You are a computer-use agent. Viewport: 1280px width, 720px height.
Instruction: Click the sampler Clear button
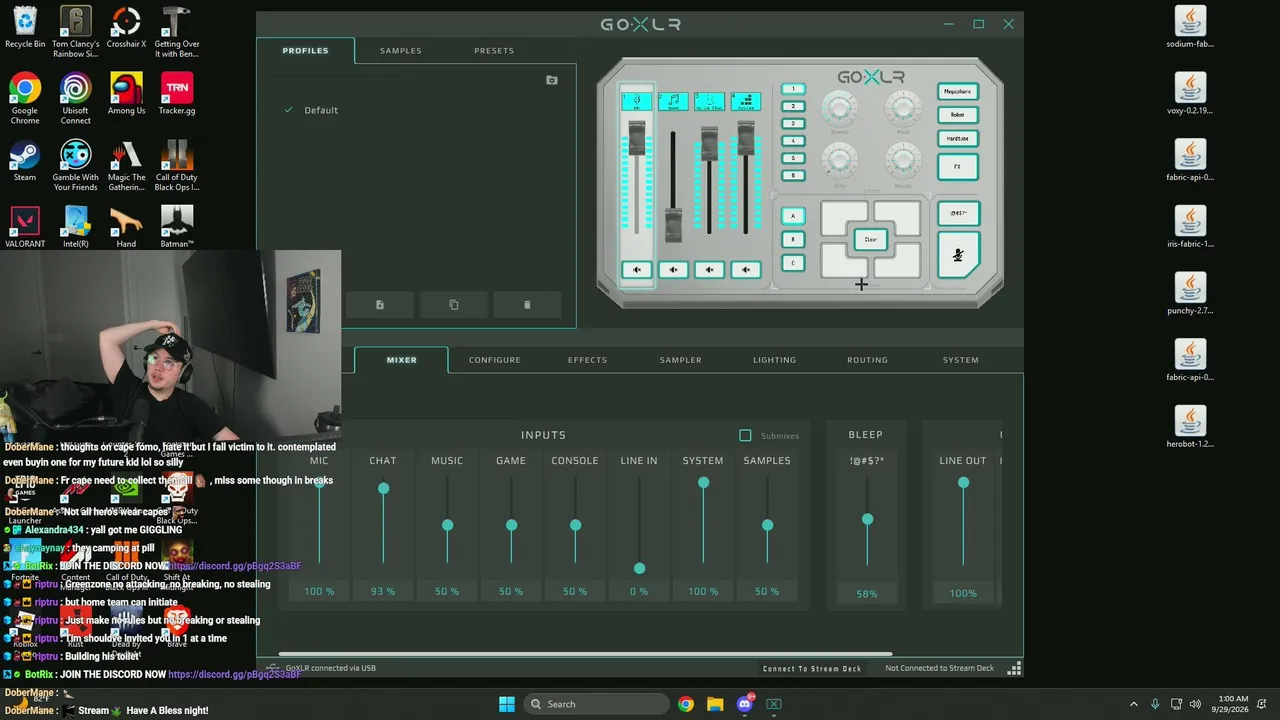pos(871,240)
